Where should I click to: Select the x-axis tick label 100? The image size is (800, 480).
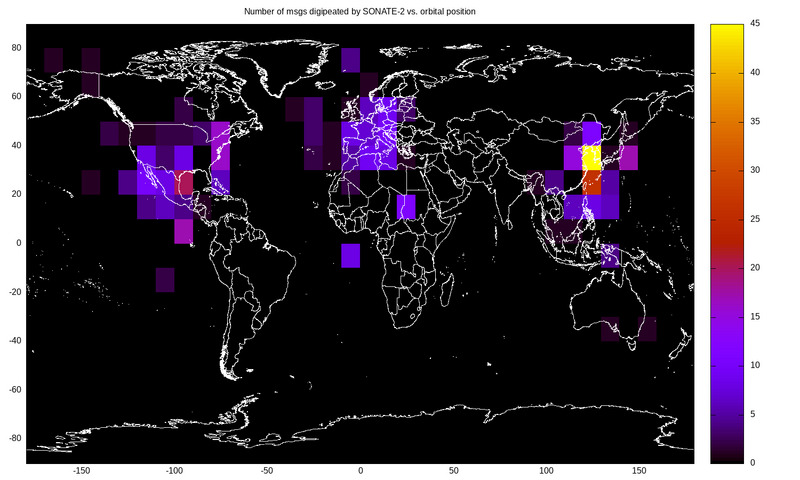546,471
